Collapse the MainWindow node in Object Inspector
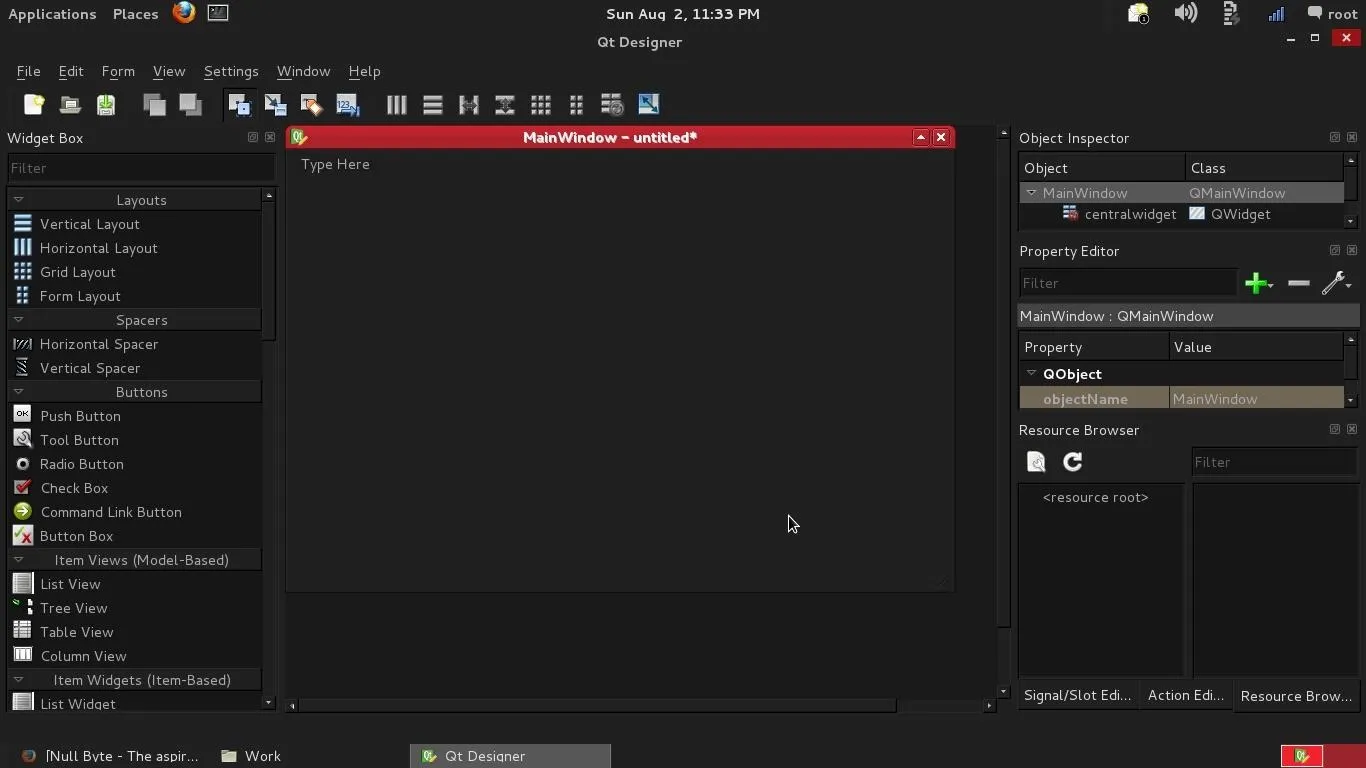Screen dimensions: 1366x768 click(x=1031, y=193)
